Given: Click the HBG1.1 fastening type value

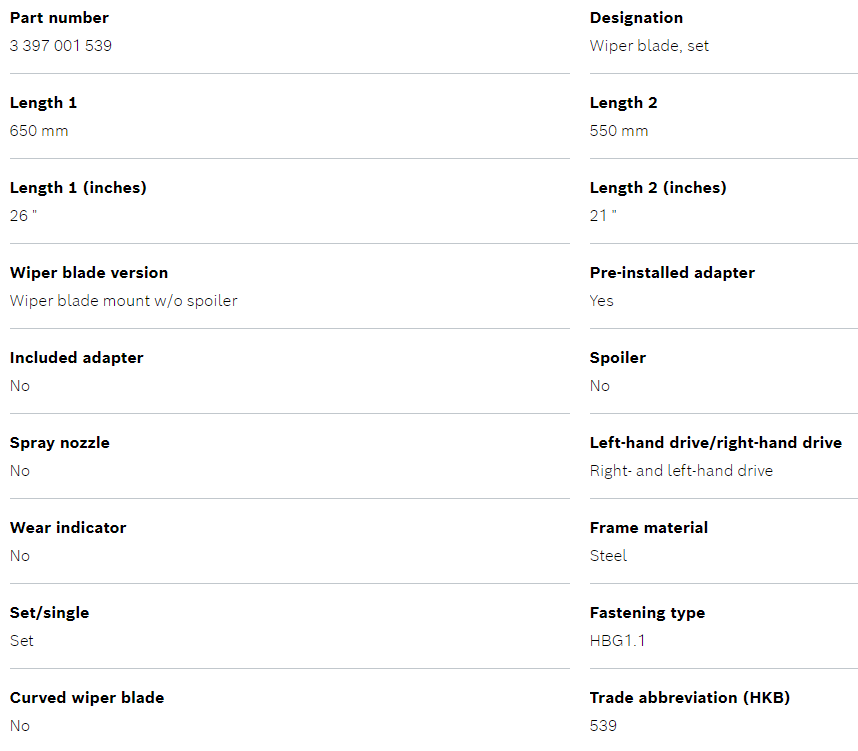Looking at the screenshot, I should (x=617, y=641).
